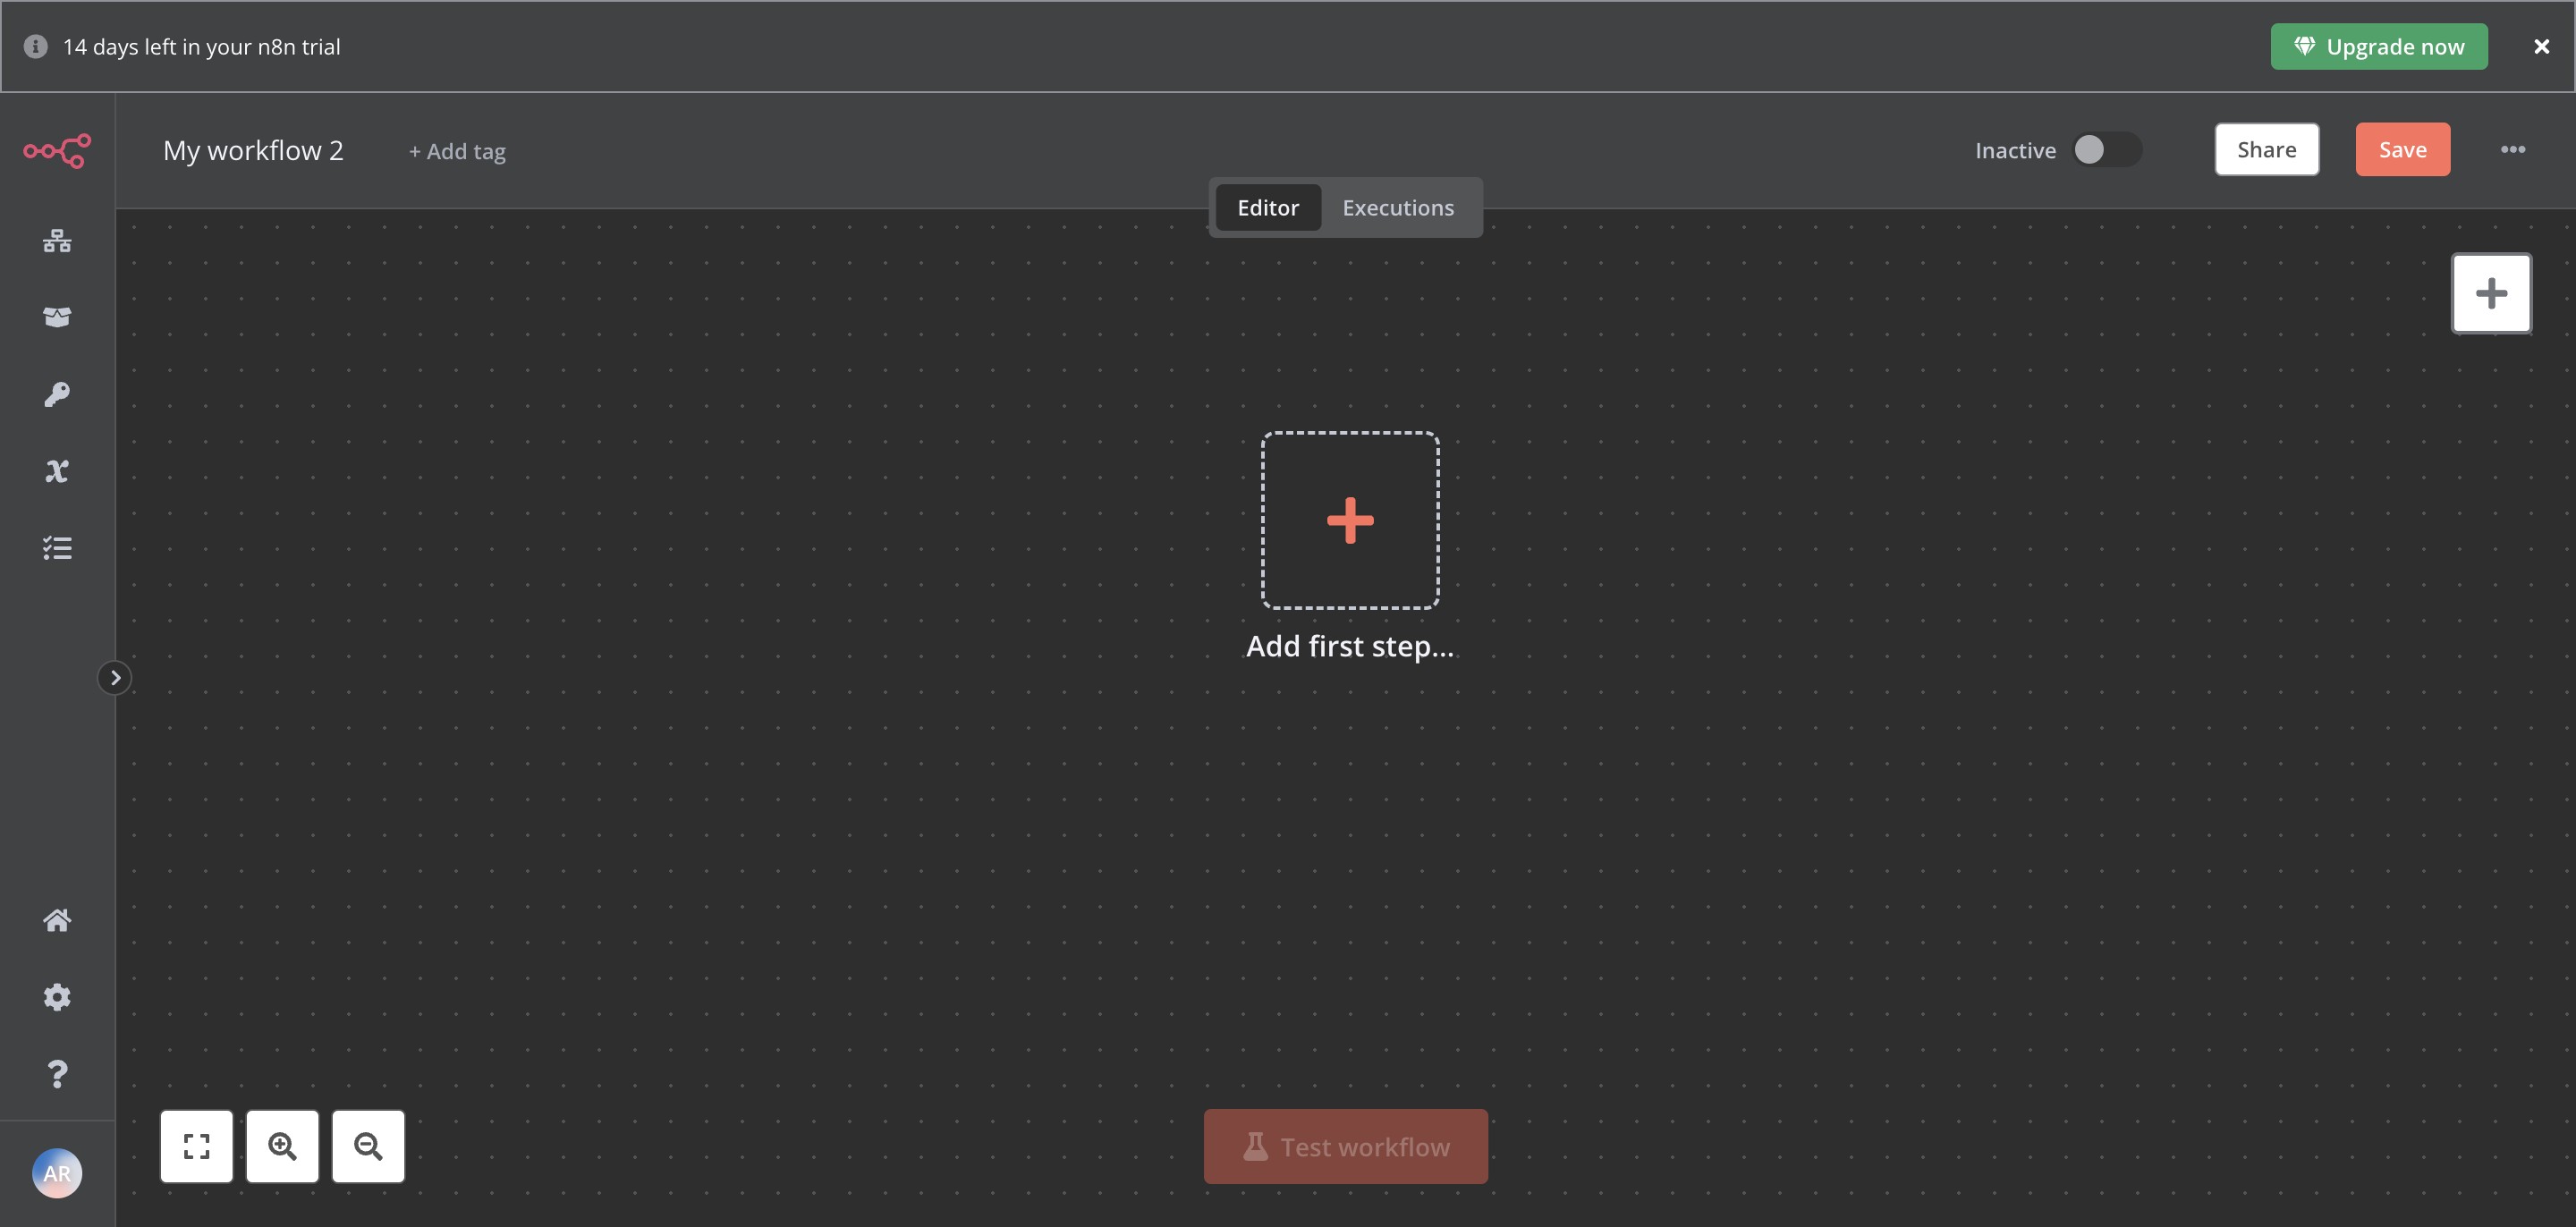Click the n8n logo in sidebar

coord(57,151)
